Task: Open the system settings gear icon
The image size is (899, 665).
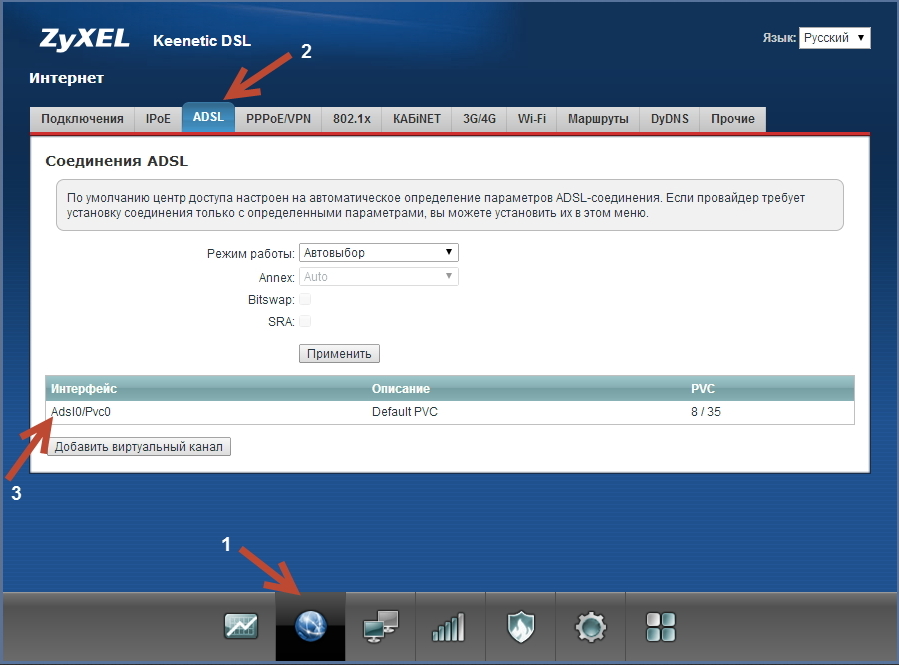Action: point(590,627)
